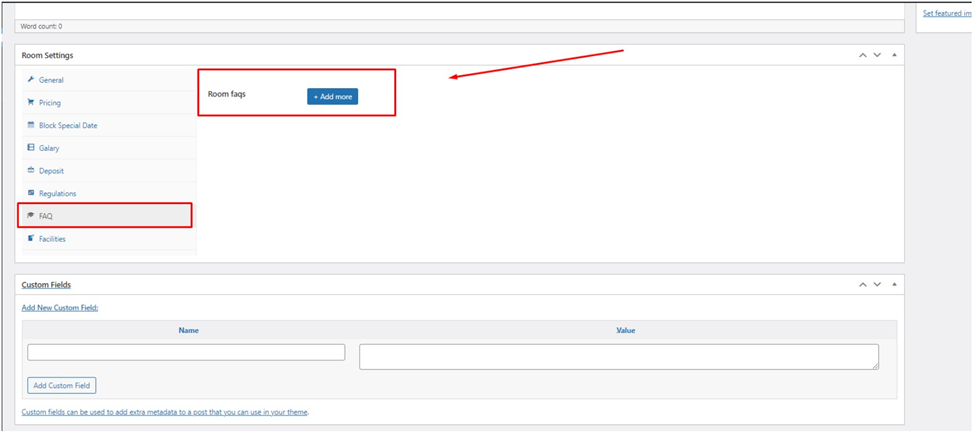
Task: Click the Galary tab icon
Action: pos(31,148)
